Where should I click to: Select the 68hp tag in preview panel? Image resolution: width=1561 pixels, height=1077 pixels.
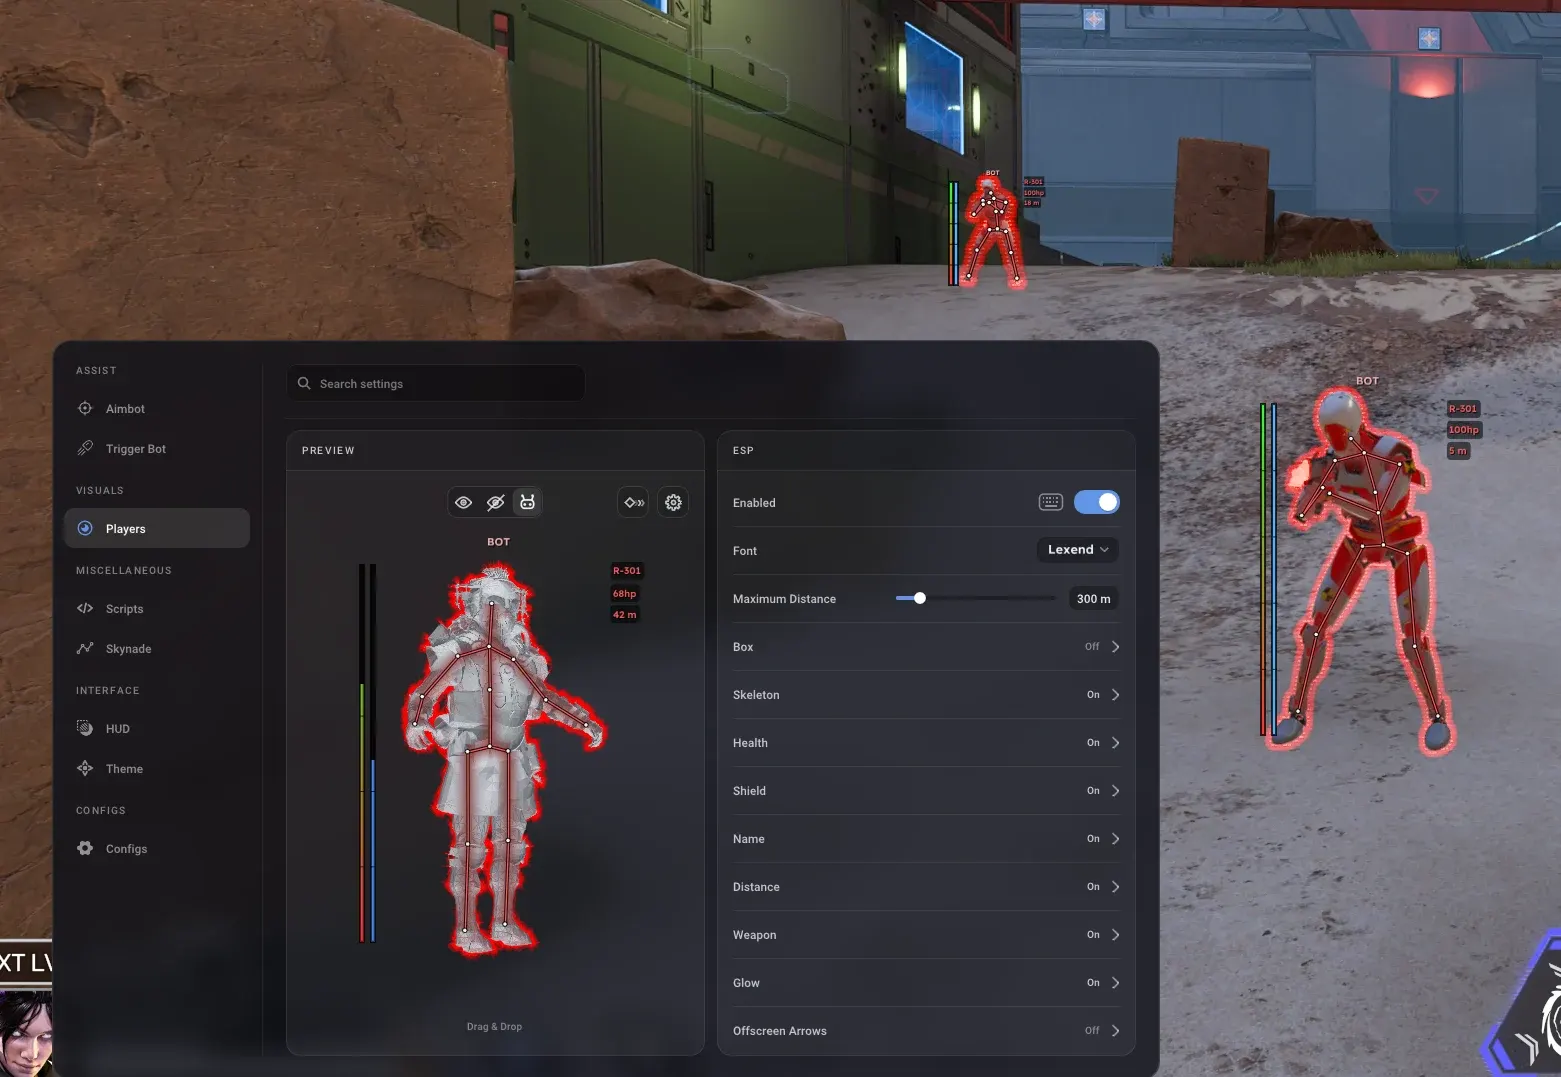pos(624,593)
